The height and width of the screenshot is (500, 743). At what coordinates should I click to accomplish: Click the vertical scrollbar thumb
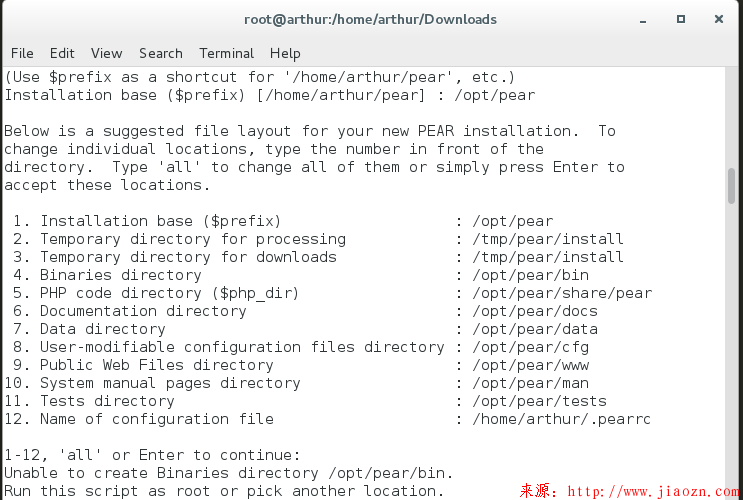pos(731,187)
